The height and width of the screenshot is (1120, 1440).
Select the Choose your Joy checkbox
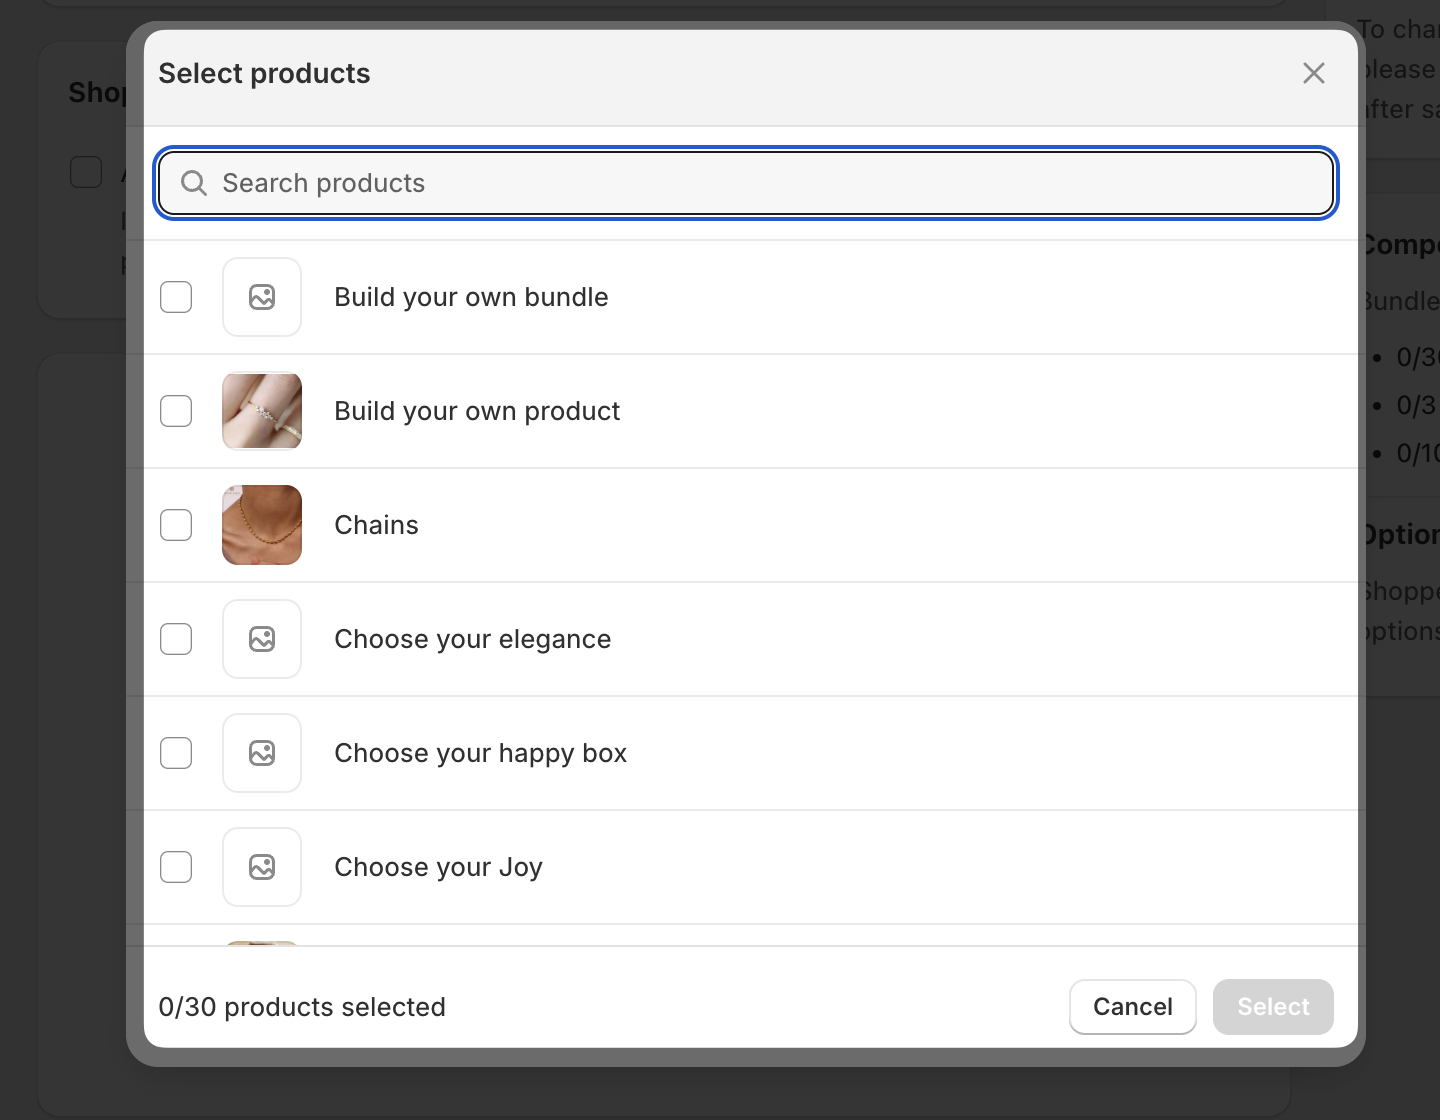tap(176, 867)
